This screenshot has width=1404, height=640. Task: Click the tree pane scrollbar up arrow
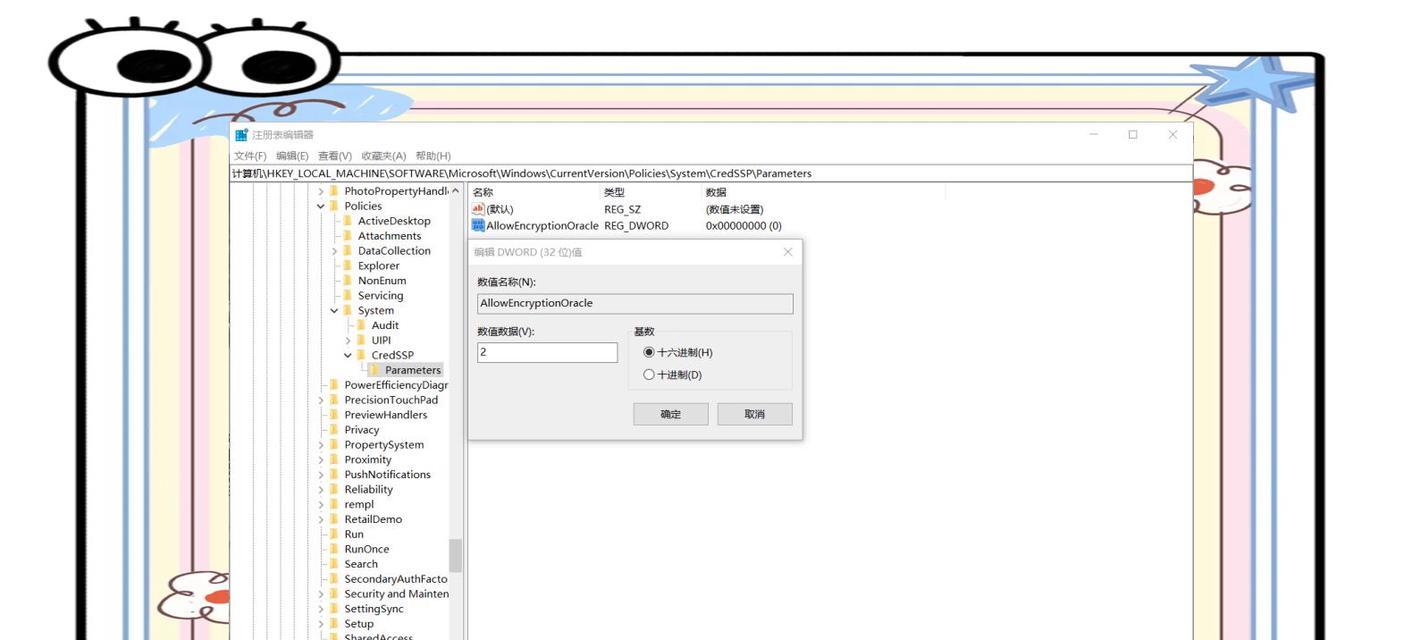[455, 191]
